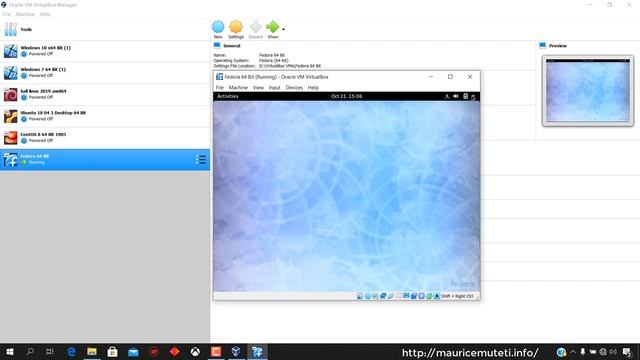Select the Kali Linux 2019 amd64 VM
This screenshot has height=360, width=640.
click(x=105, y=94)
